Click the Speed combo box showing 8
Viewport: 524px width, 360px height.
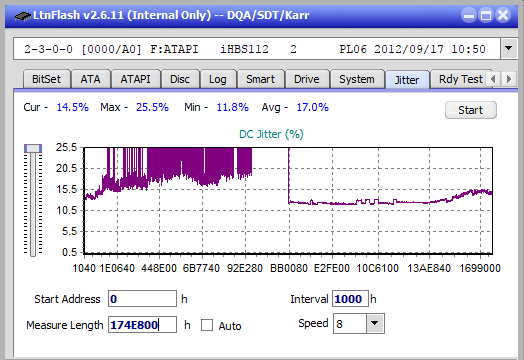(x=359, y=323)
